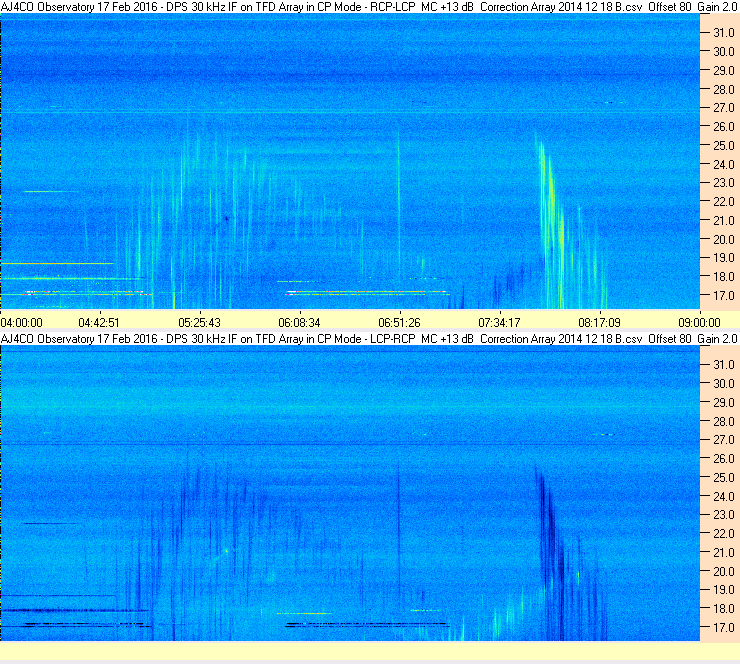Image resolution: width=740 pixels, height=664 pixels.
Task: Click the 18.0 frequency label on RCP-LCP plot
Action: click(x=724, y=277)
